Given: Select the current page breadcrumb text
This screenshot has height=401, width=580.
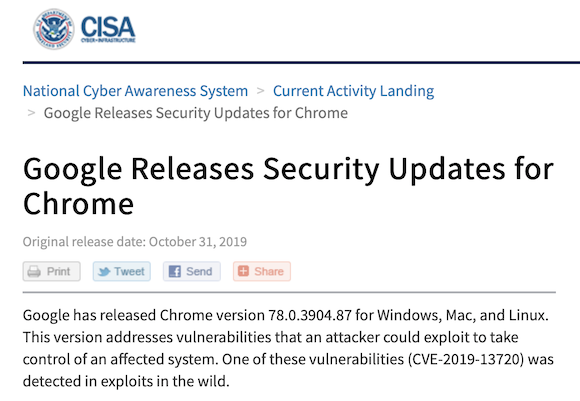Looking at the screenshot, I should pyautogui.click(x=196, y=113).
